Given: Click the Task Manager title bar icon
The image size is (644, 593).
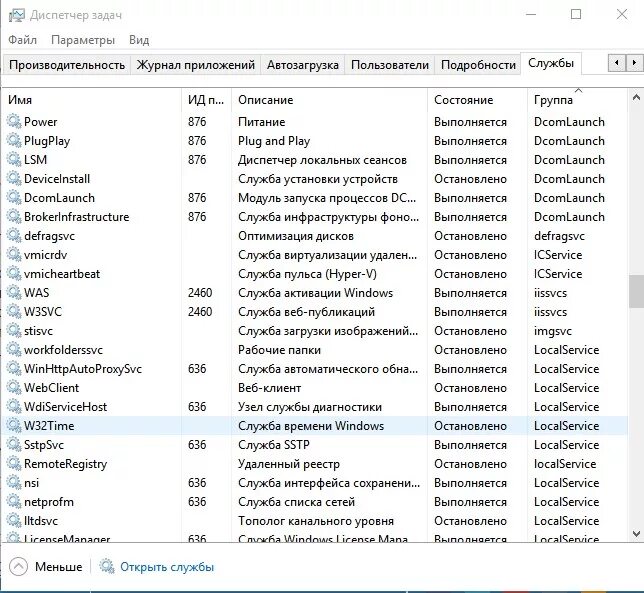Looking at the screenshot, I should (x=16, y=16).
